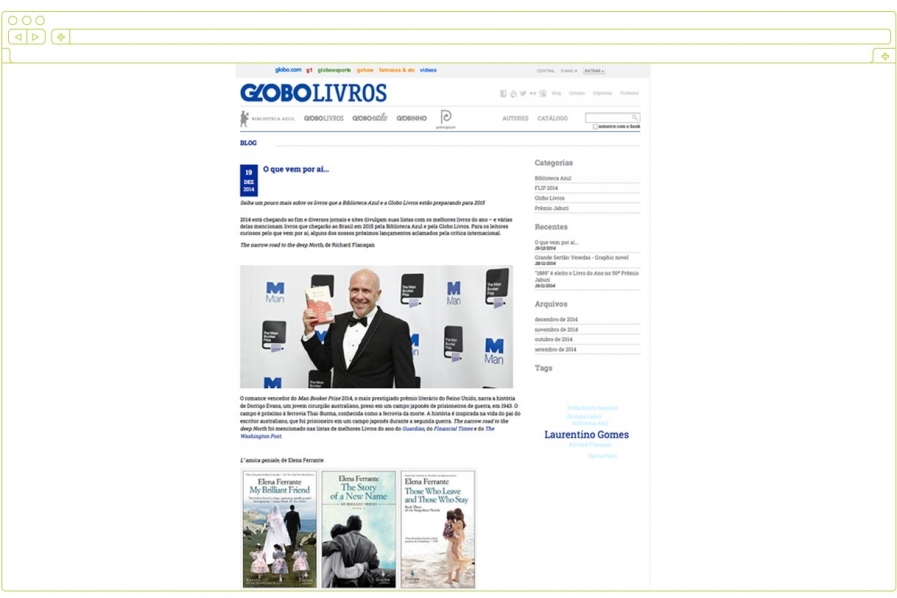
Task: Click the 19 DEZ 2014 date badge
Action: point(249,180)
